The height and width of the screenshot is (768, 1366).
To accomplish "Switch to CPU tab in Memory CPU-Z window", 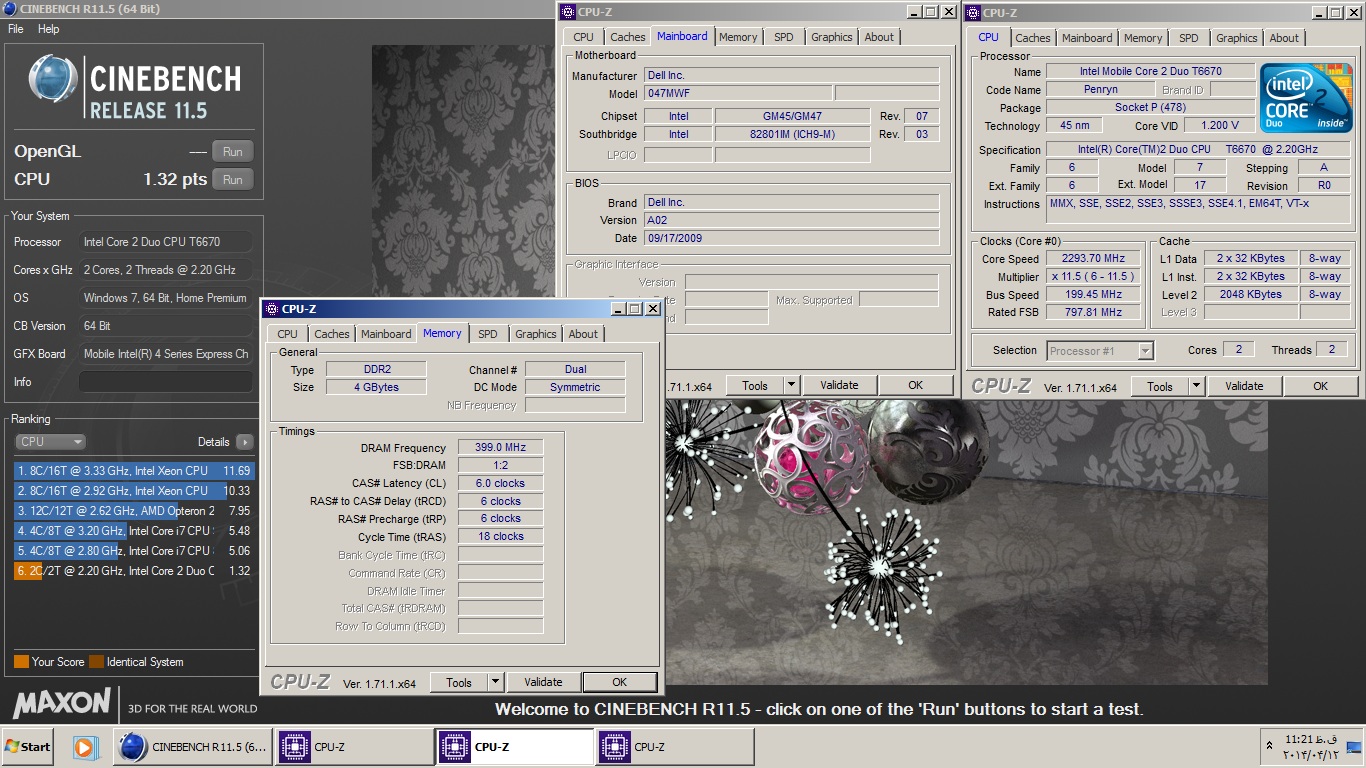I will 287,334.
